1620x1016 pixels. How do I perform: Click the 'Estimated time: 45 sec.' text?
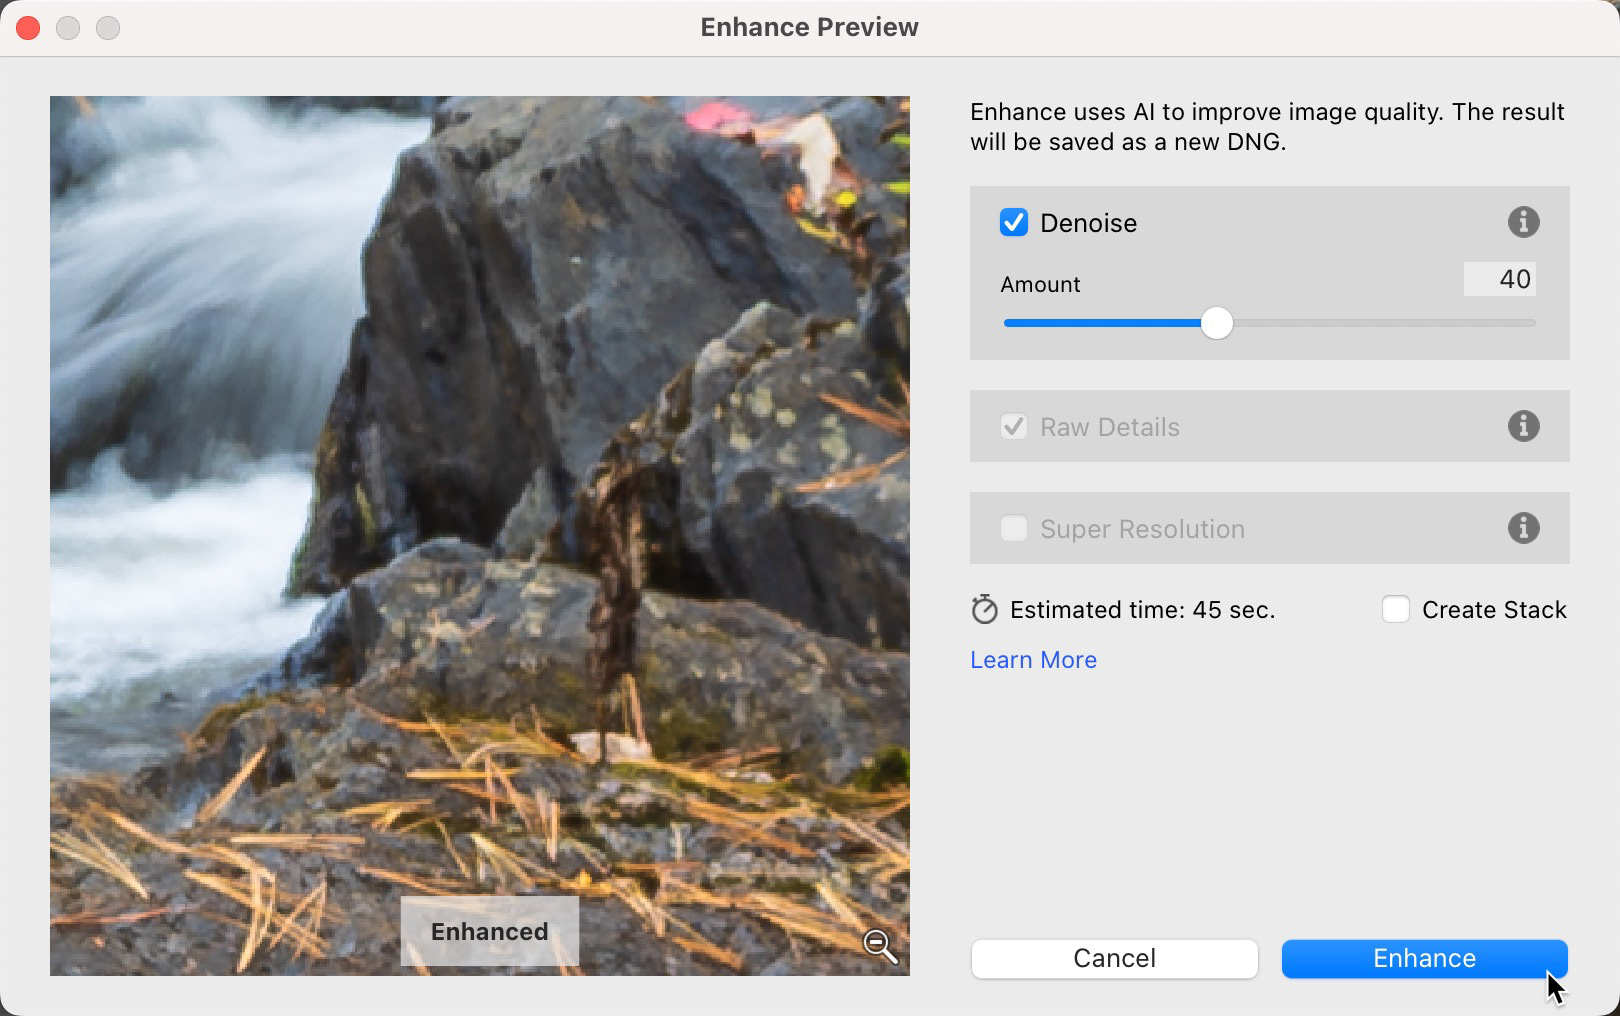click(x=1142, y=610)
